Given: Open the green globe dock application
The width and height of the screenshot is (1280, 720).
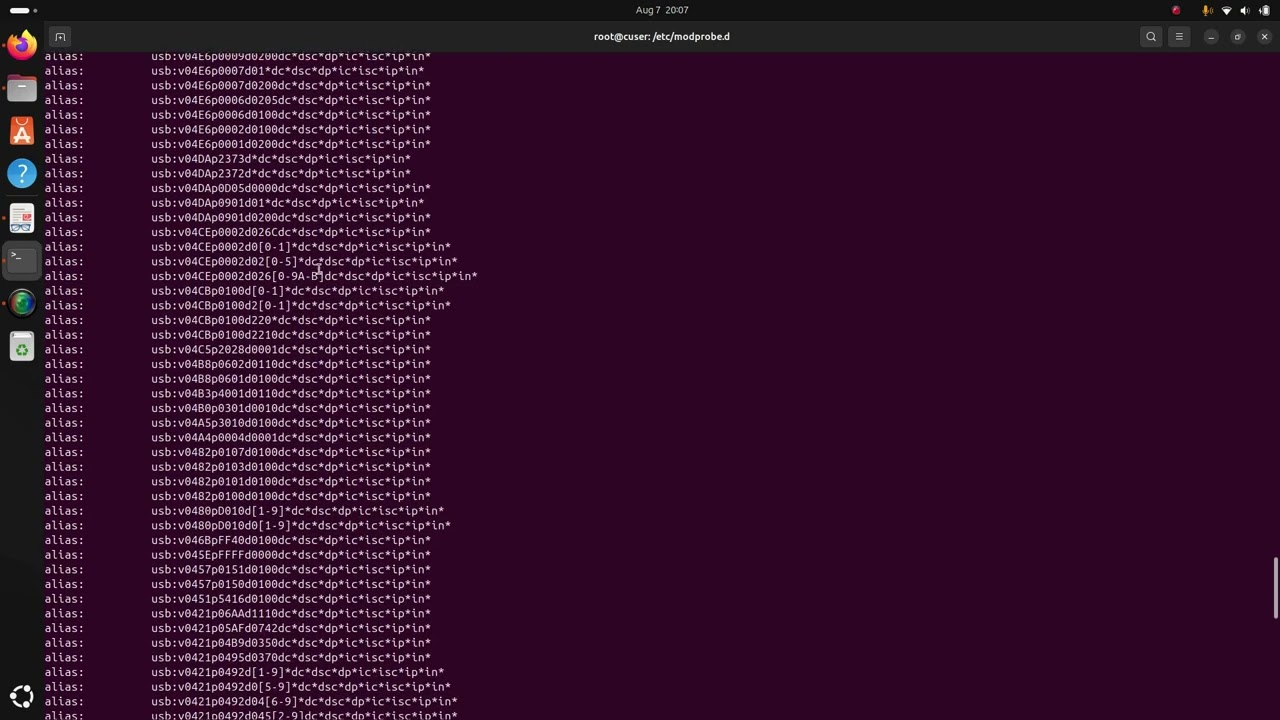Looking at the screenshot, I should (x=22, y=303).
